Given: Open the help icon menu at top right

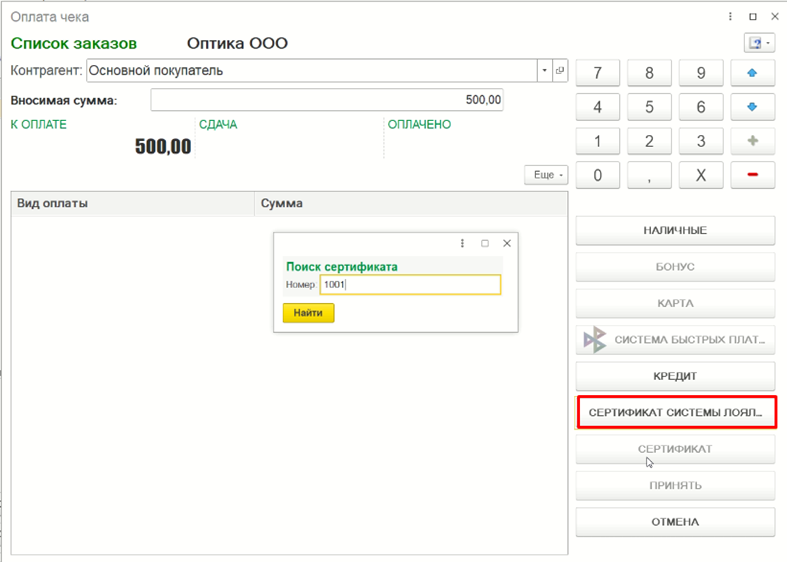Looking at the screenshot, I should click(x=759, y=43).
